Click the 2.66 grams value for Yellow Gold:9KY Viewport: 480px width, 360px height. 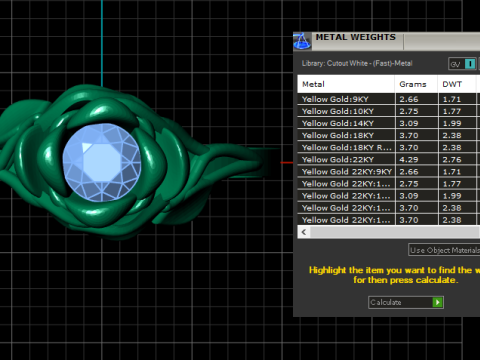point(409,99)
